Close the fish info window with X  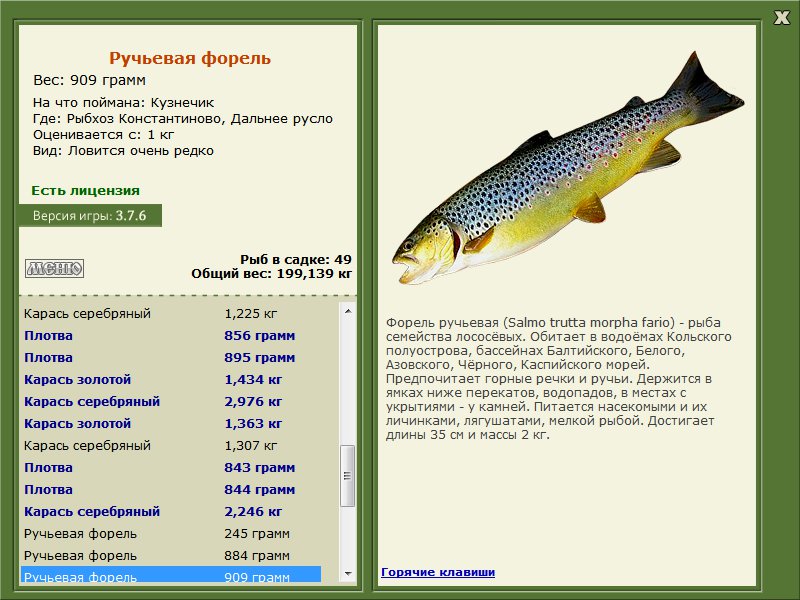point(781,15)
